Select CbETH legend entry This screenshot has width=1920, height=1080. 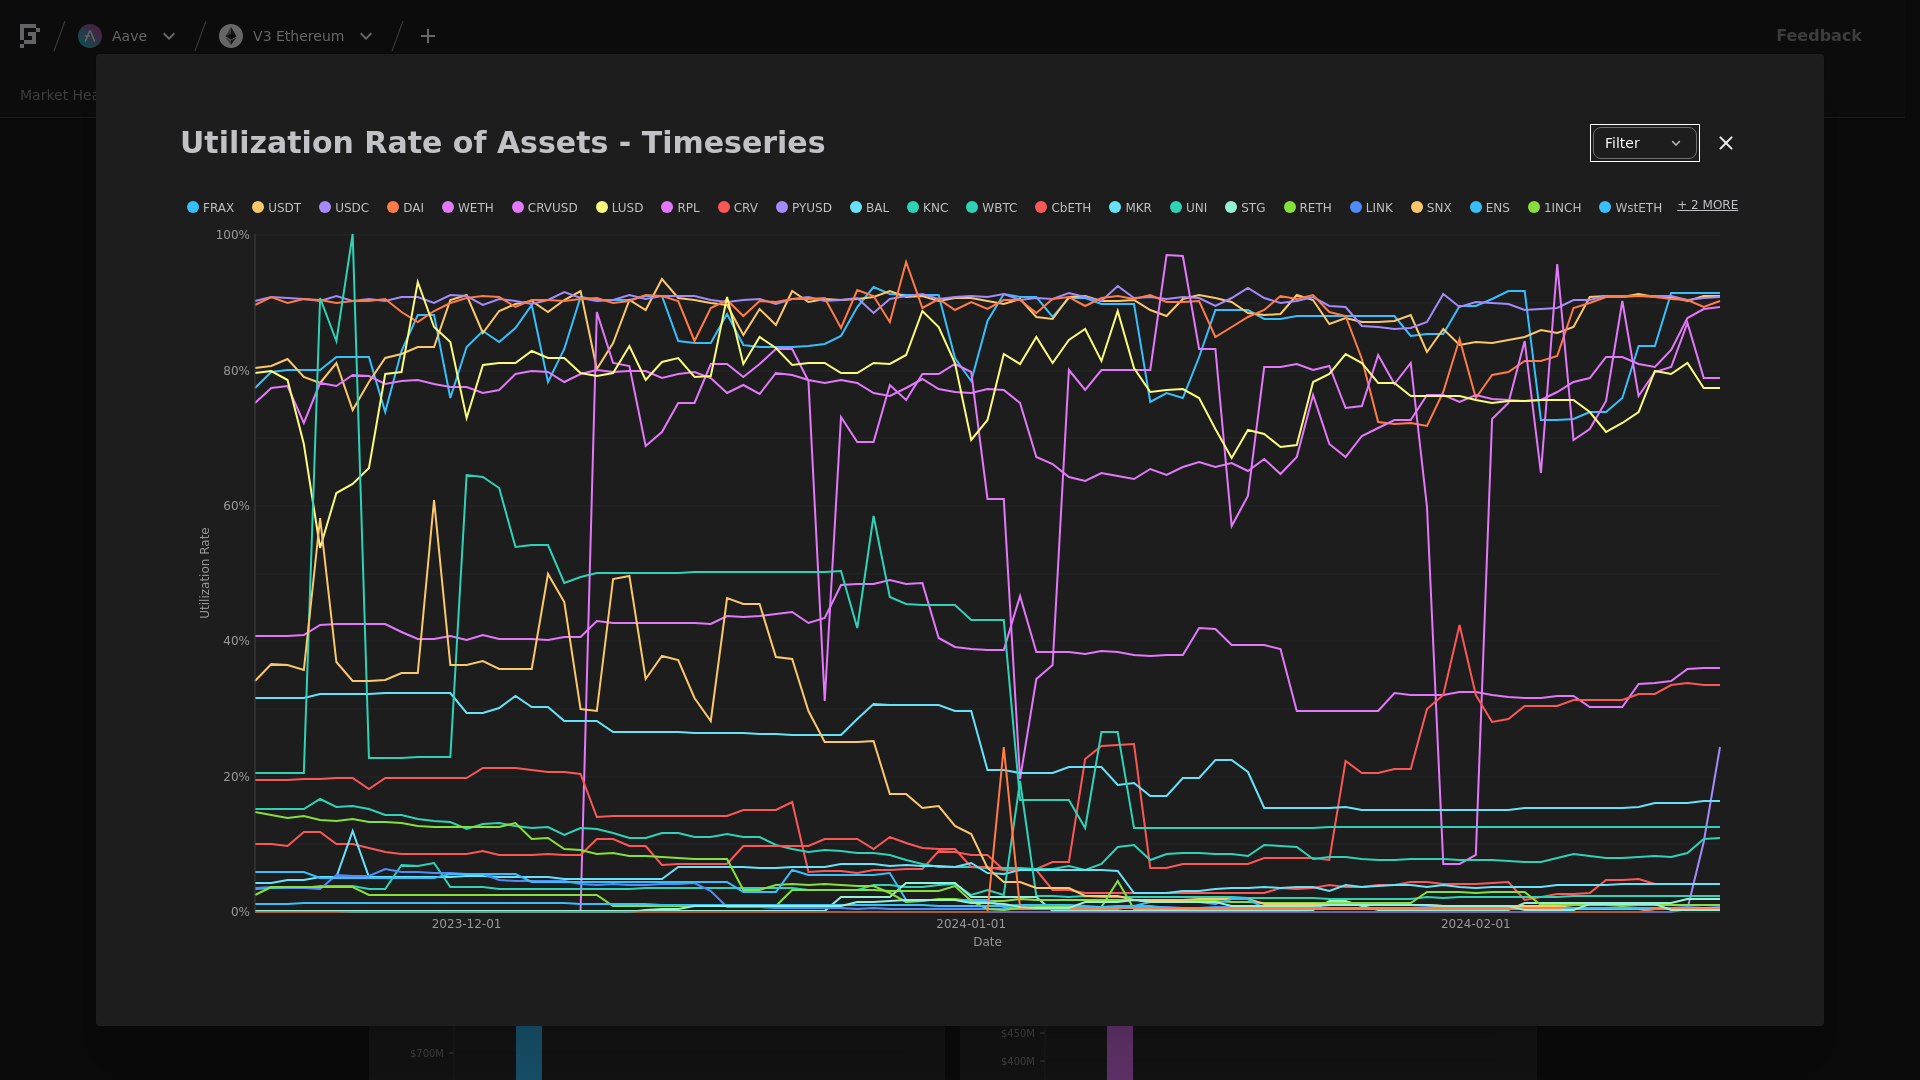point(1063,208)
